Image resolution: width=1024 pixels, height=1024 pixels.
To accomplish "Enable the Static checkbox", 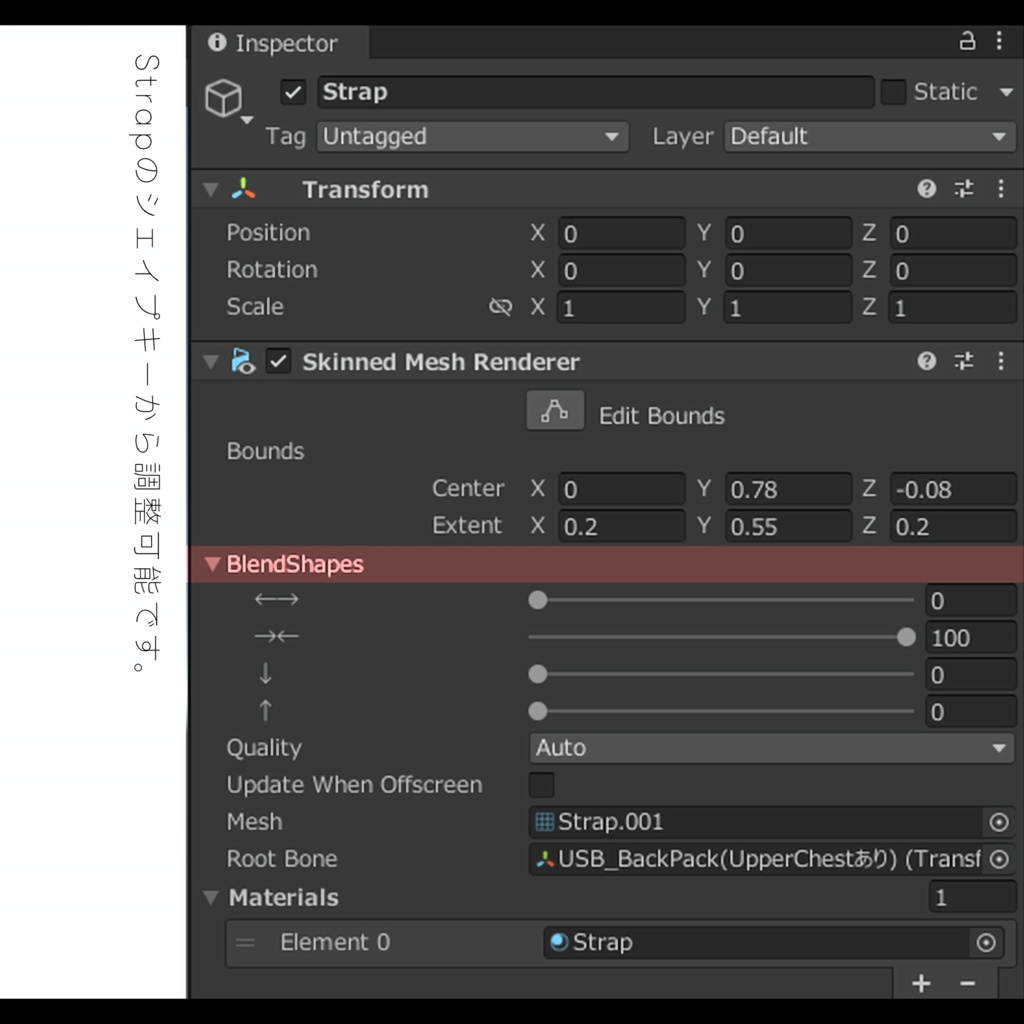I will pos(893,92).
